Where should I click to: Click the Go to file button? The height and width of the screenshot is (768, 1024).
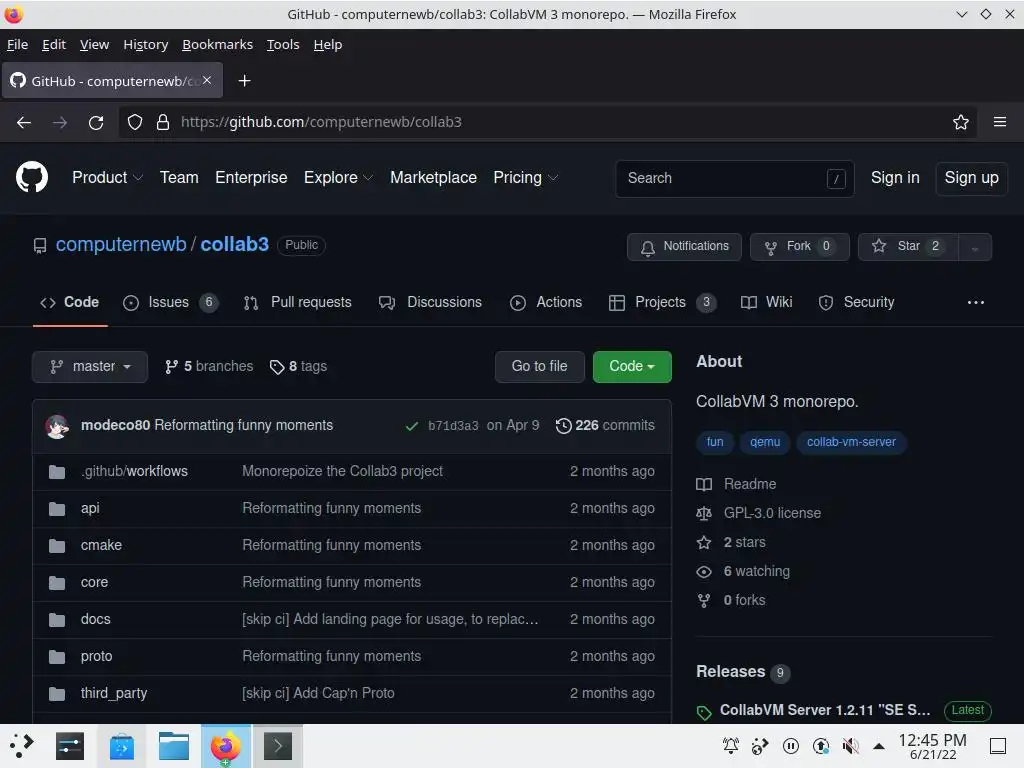539,366
